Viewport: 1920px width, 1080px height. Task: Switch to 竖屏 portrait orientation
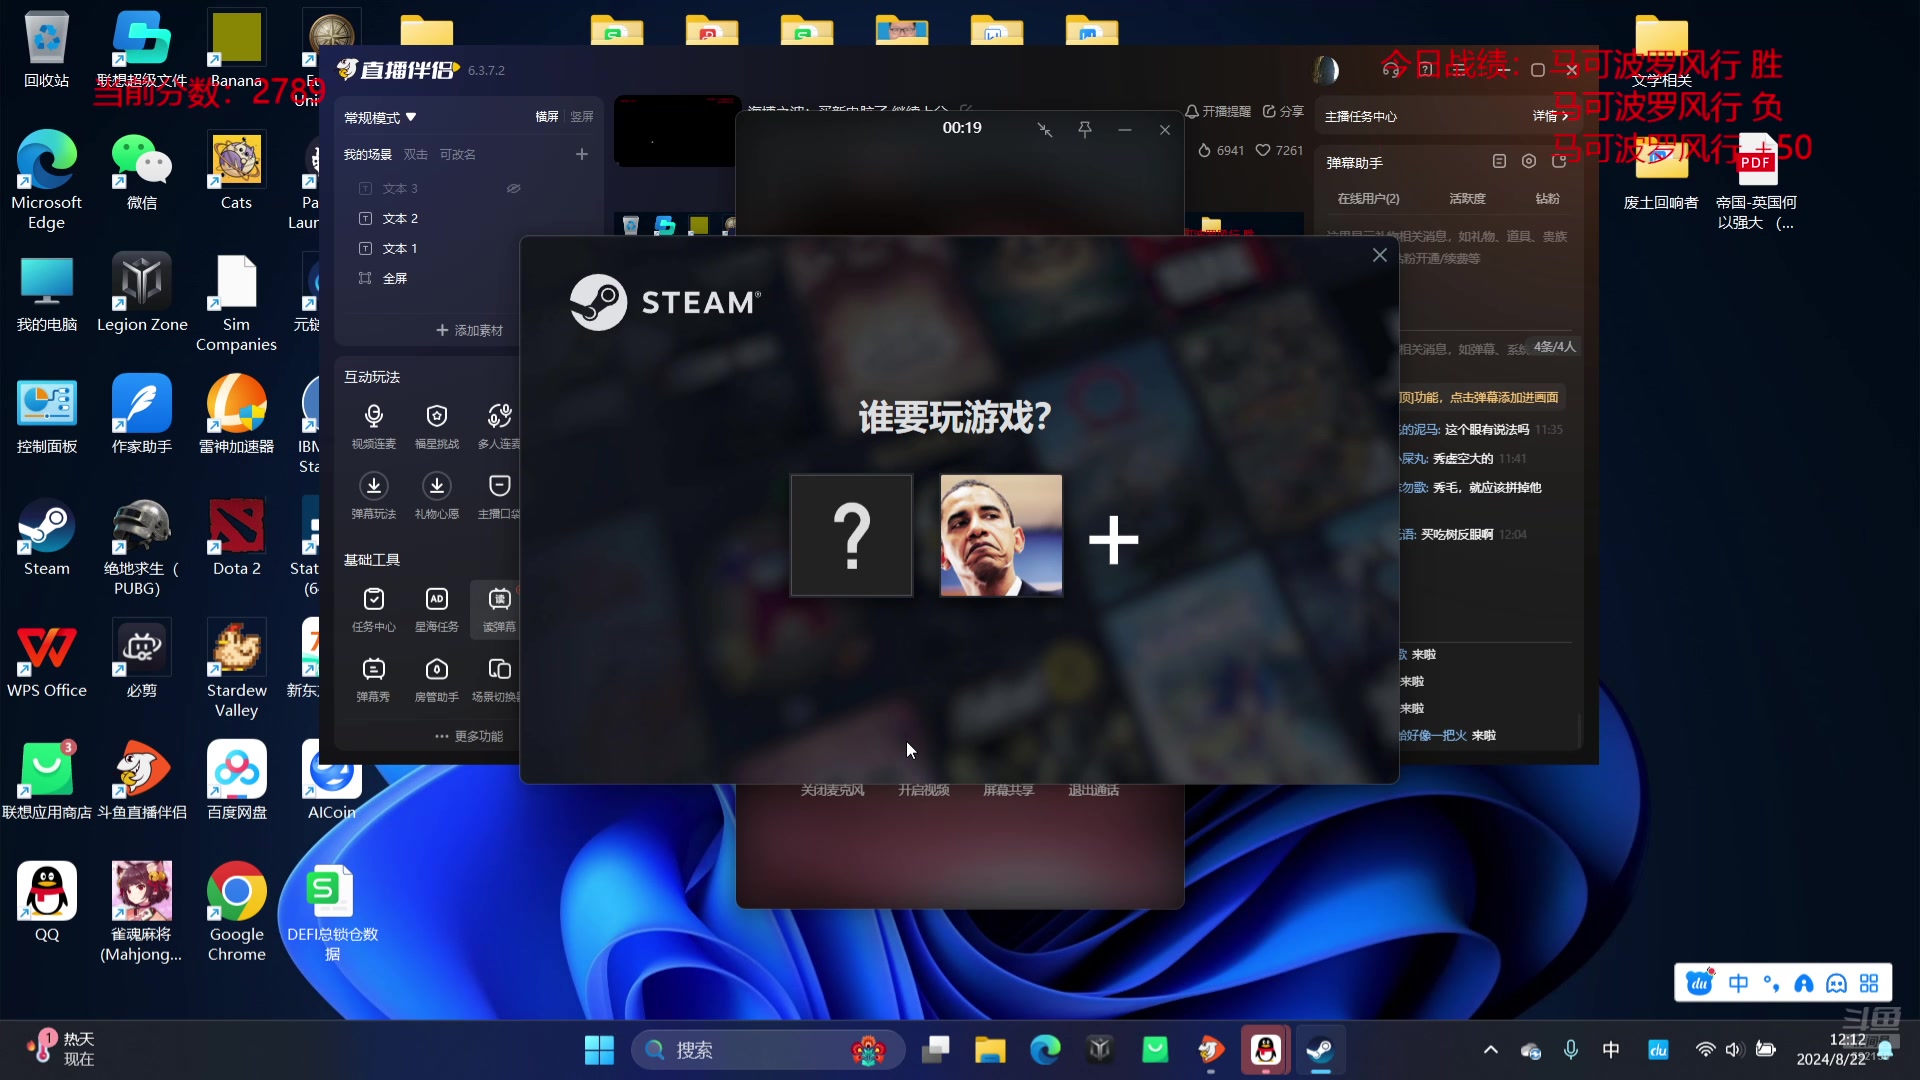click(x=582, y=117)
